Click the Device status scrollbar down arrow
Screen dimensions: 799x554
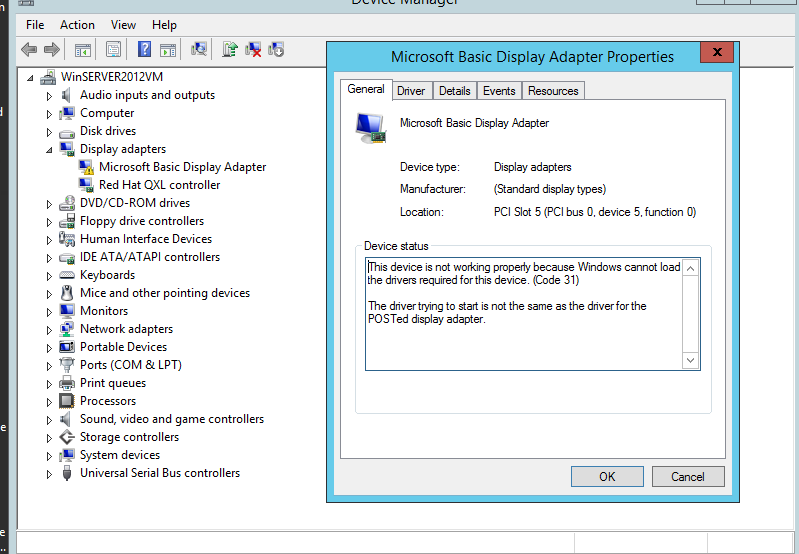pos(690,360)
